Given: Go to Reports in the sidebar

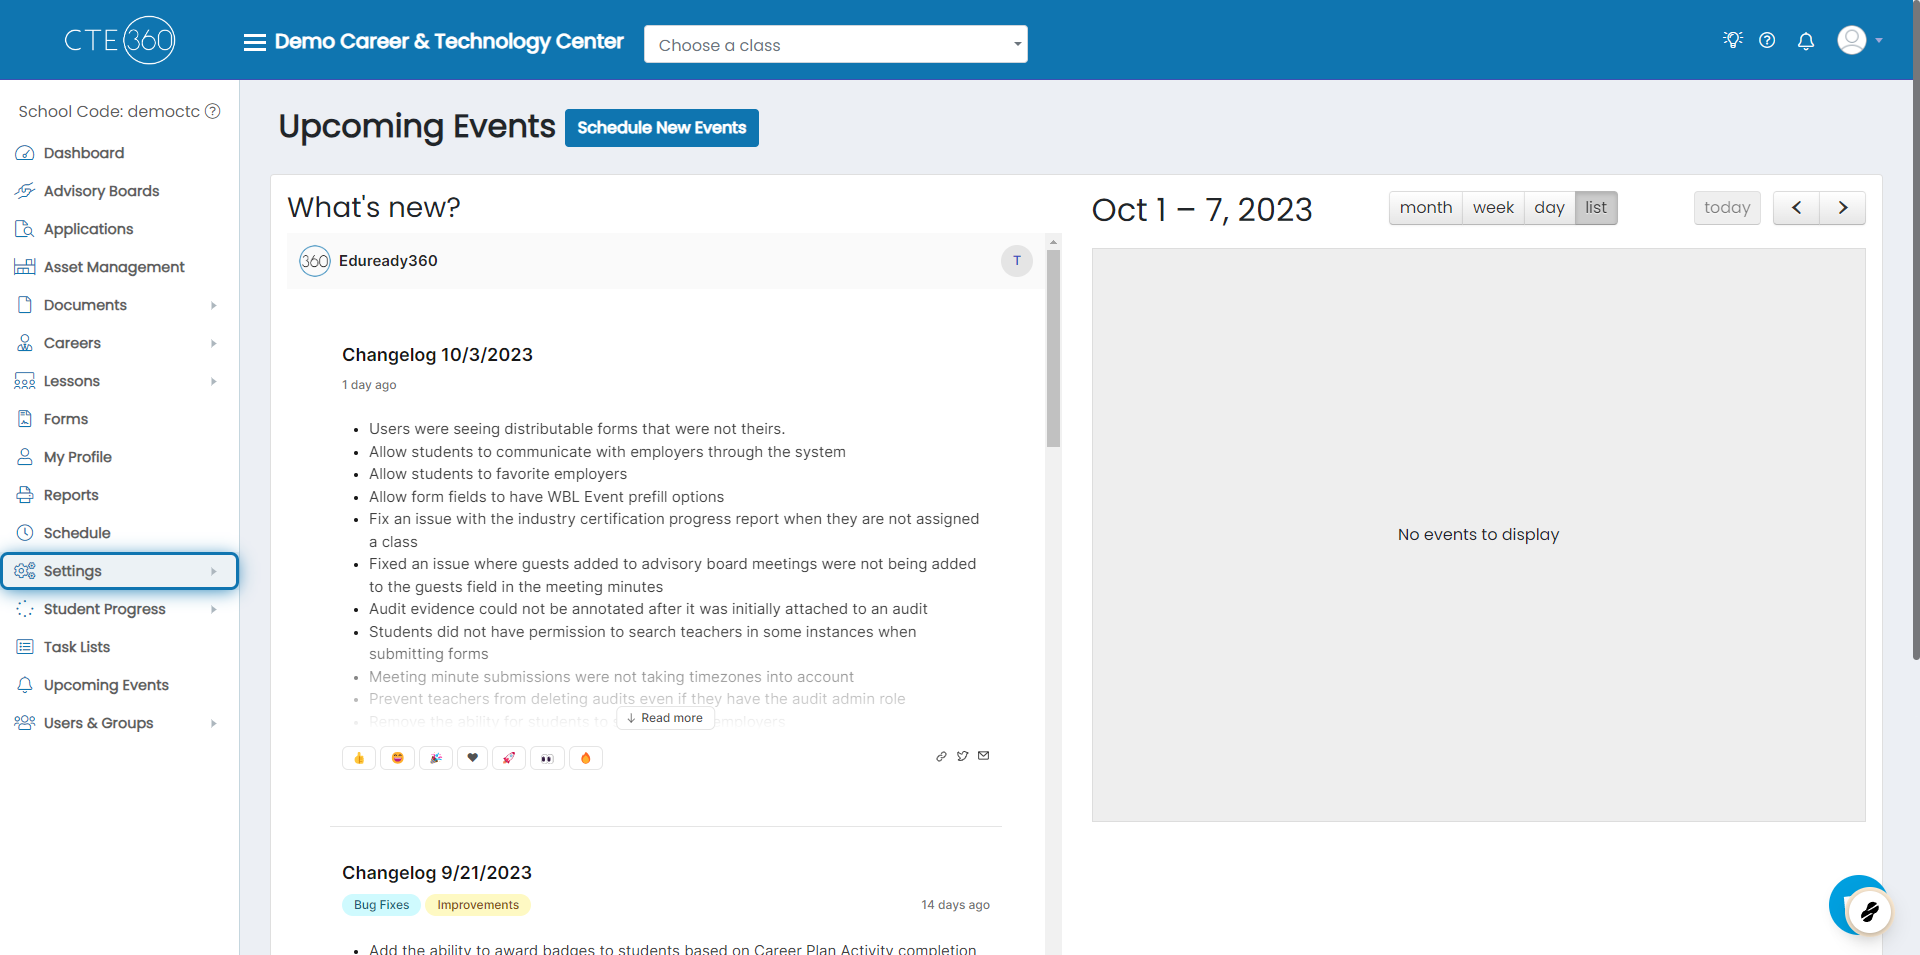Looking at the screenshot, I should click(71, 495).
